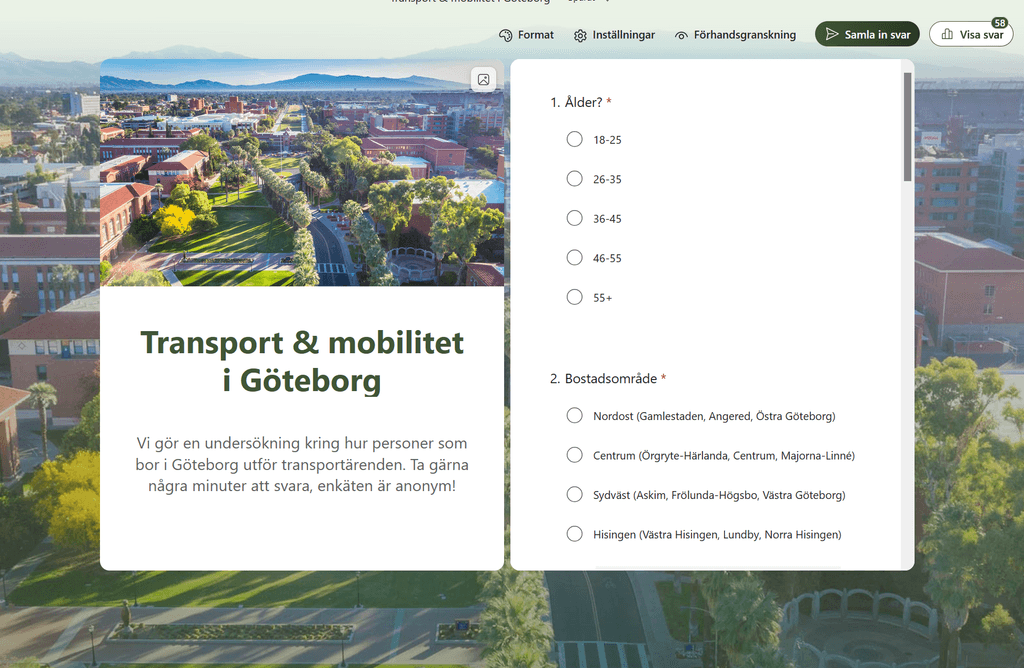Open the Format options

526,35
